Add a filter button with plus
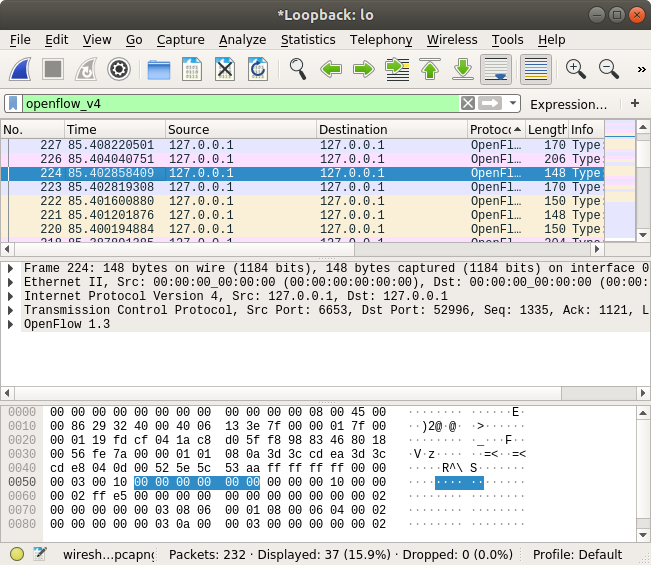Screen dimensions: 651x565 click(634, 103)
